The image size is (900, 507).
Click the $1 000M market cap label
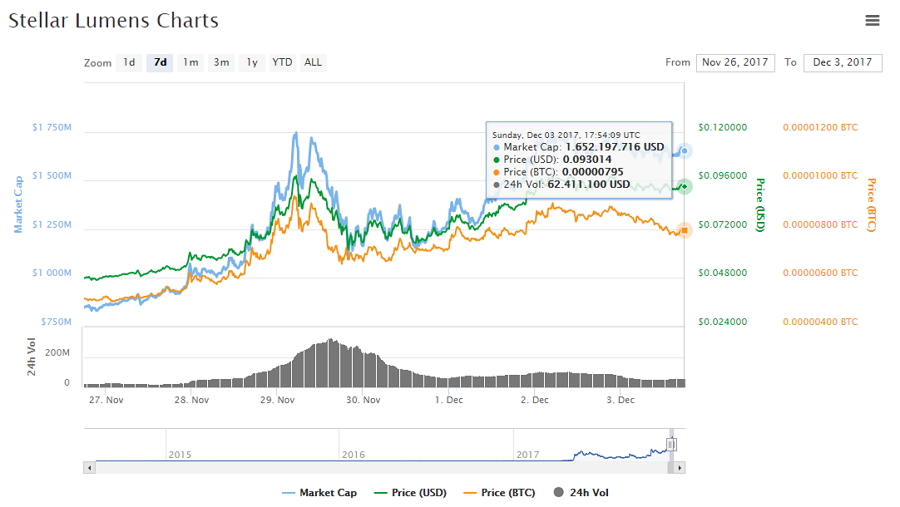click(x=52, y=273)
